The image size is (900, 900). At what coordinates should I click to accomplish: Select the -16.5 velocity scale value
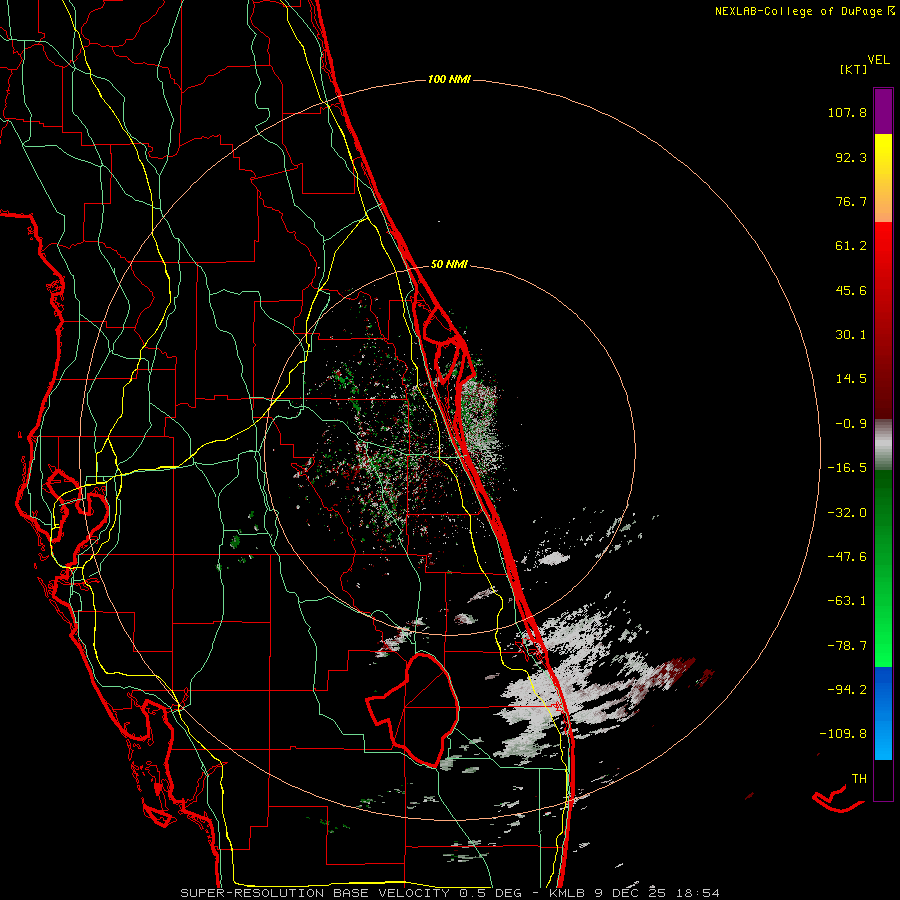coord(847,468)
